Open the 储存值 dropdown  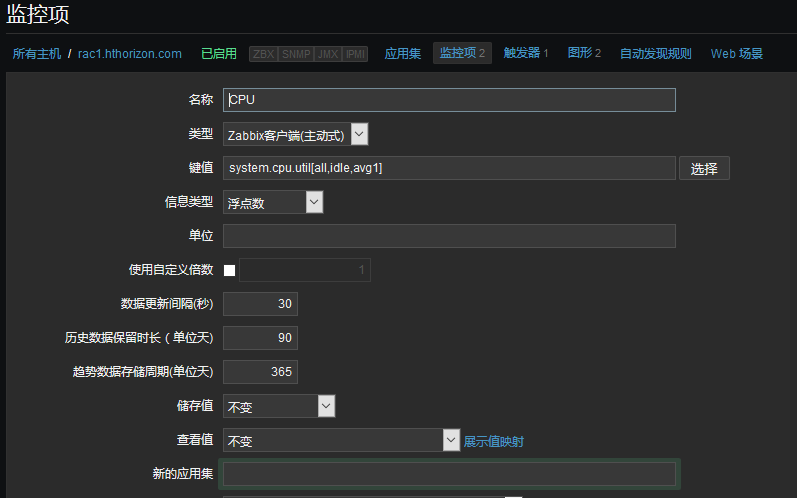(x=279, y=406)
